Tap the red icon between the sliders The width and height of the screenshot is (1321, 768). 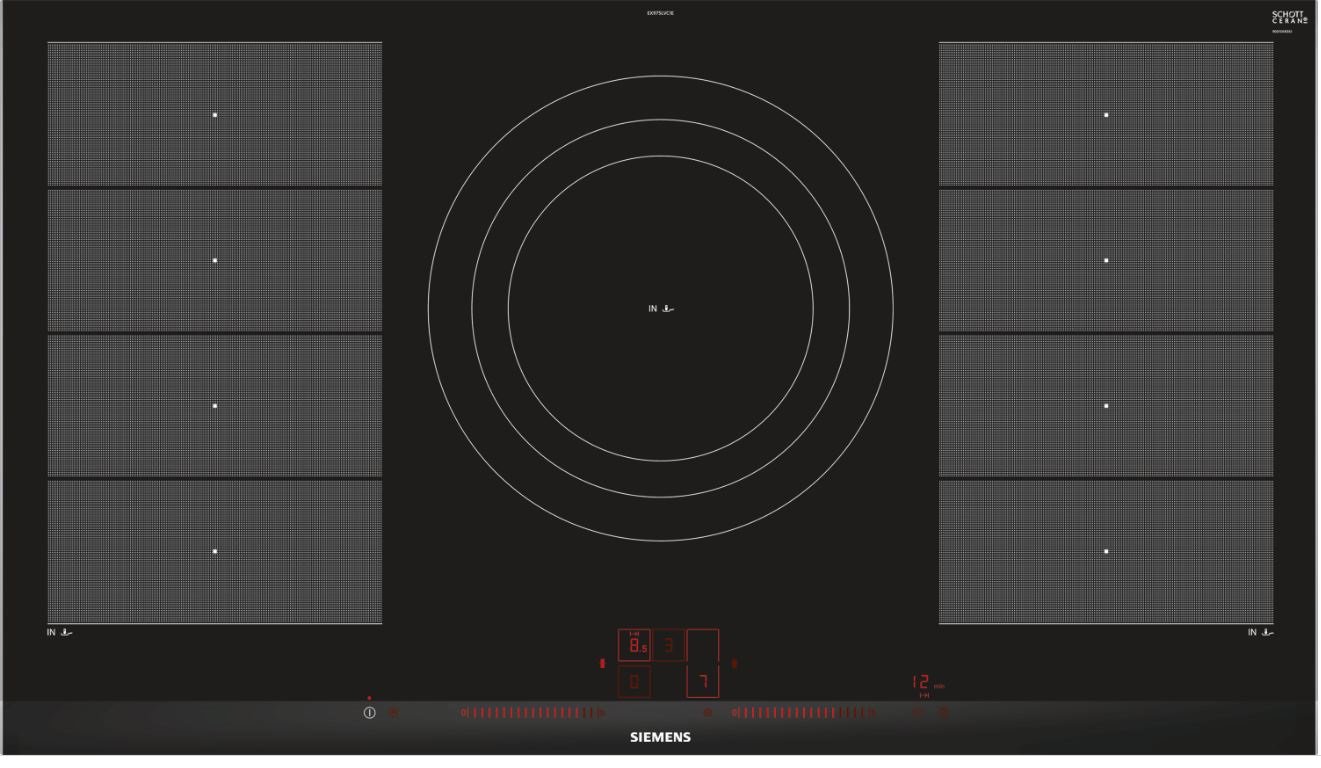(707, 713)
